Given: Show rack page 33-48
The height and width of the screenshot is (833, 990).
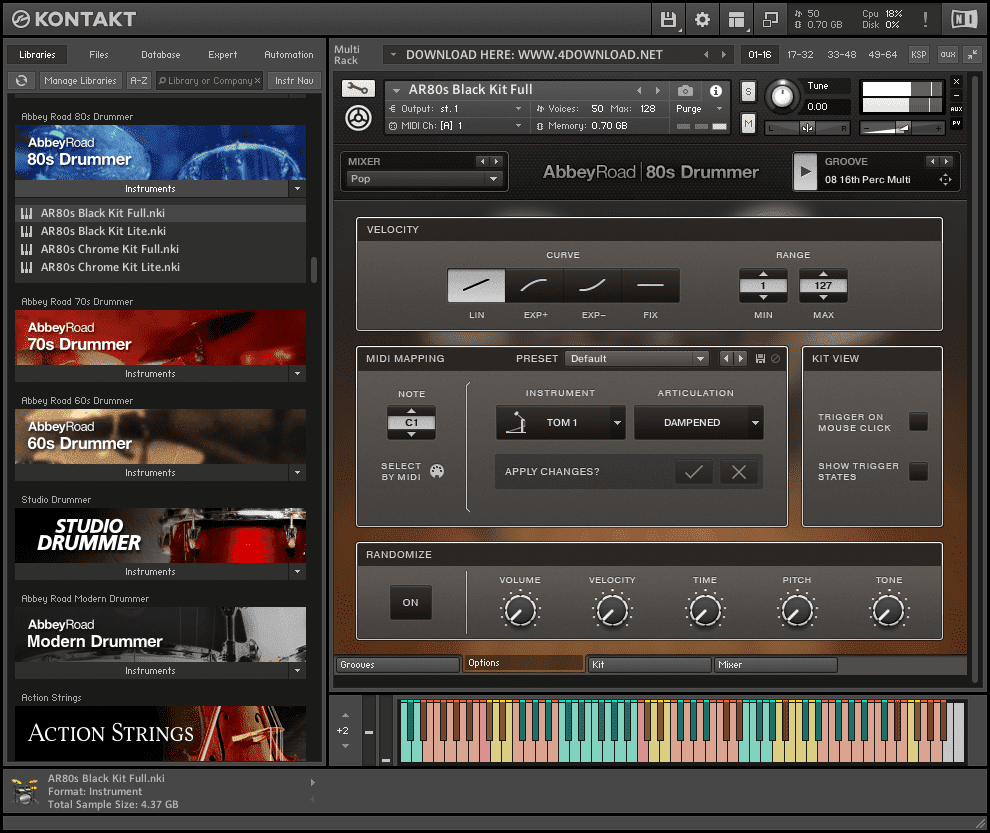Looking at the screenshot, I should [842, 54].
